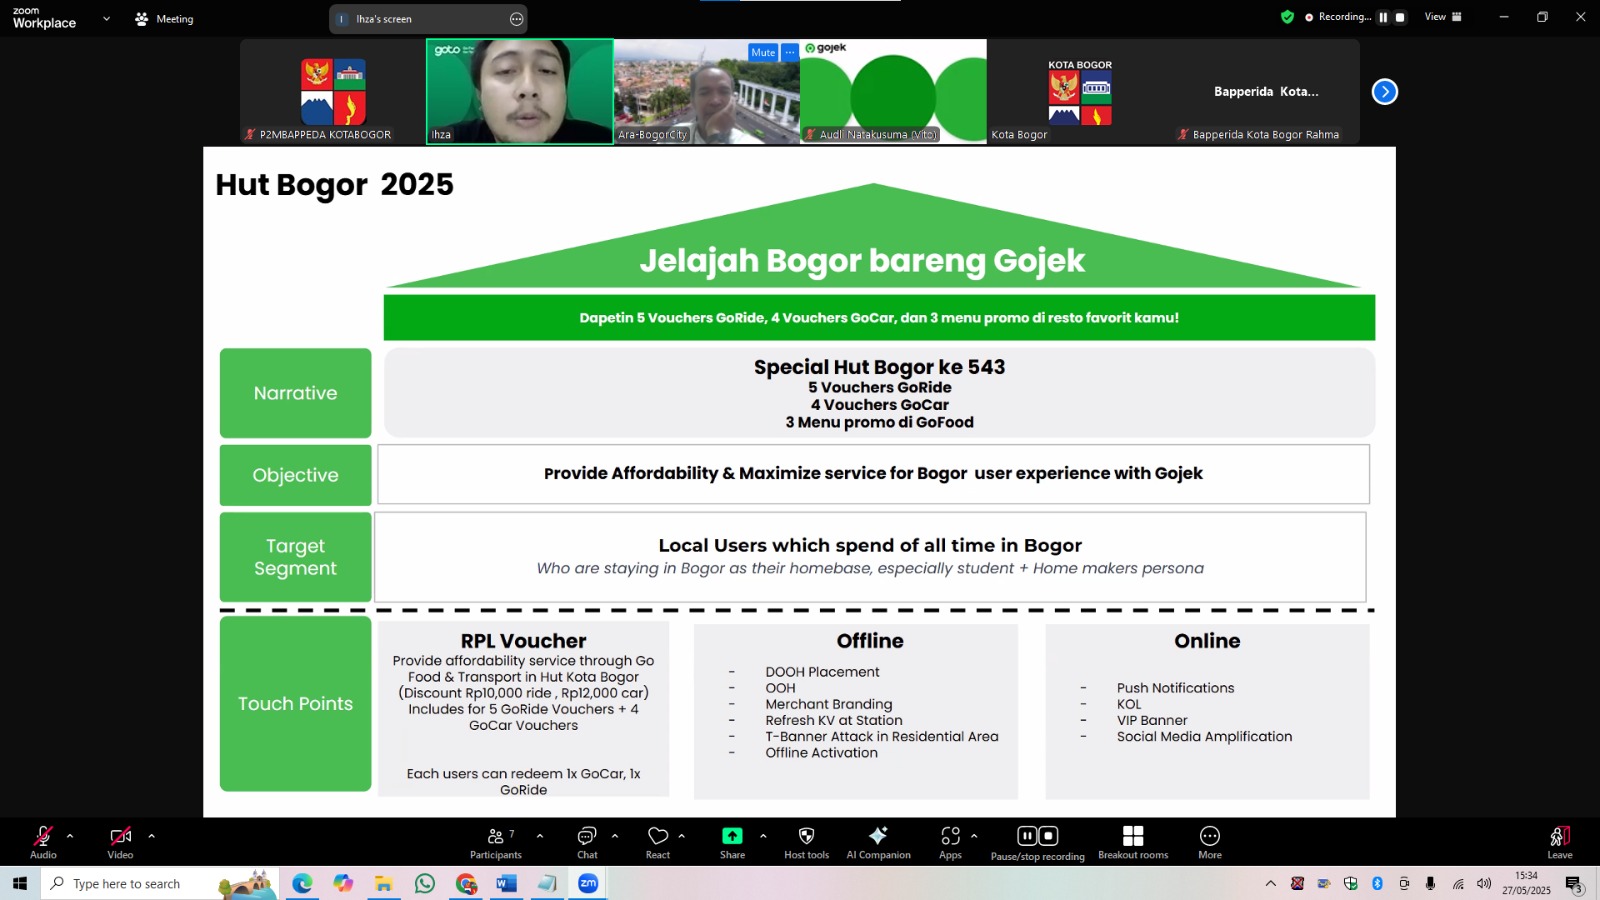
Task: Click the taskbar search box
Action: click(160, 883)
